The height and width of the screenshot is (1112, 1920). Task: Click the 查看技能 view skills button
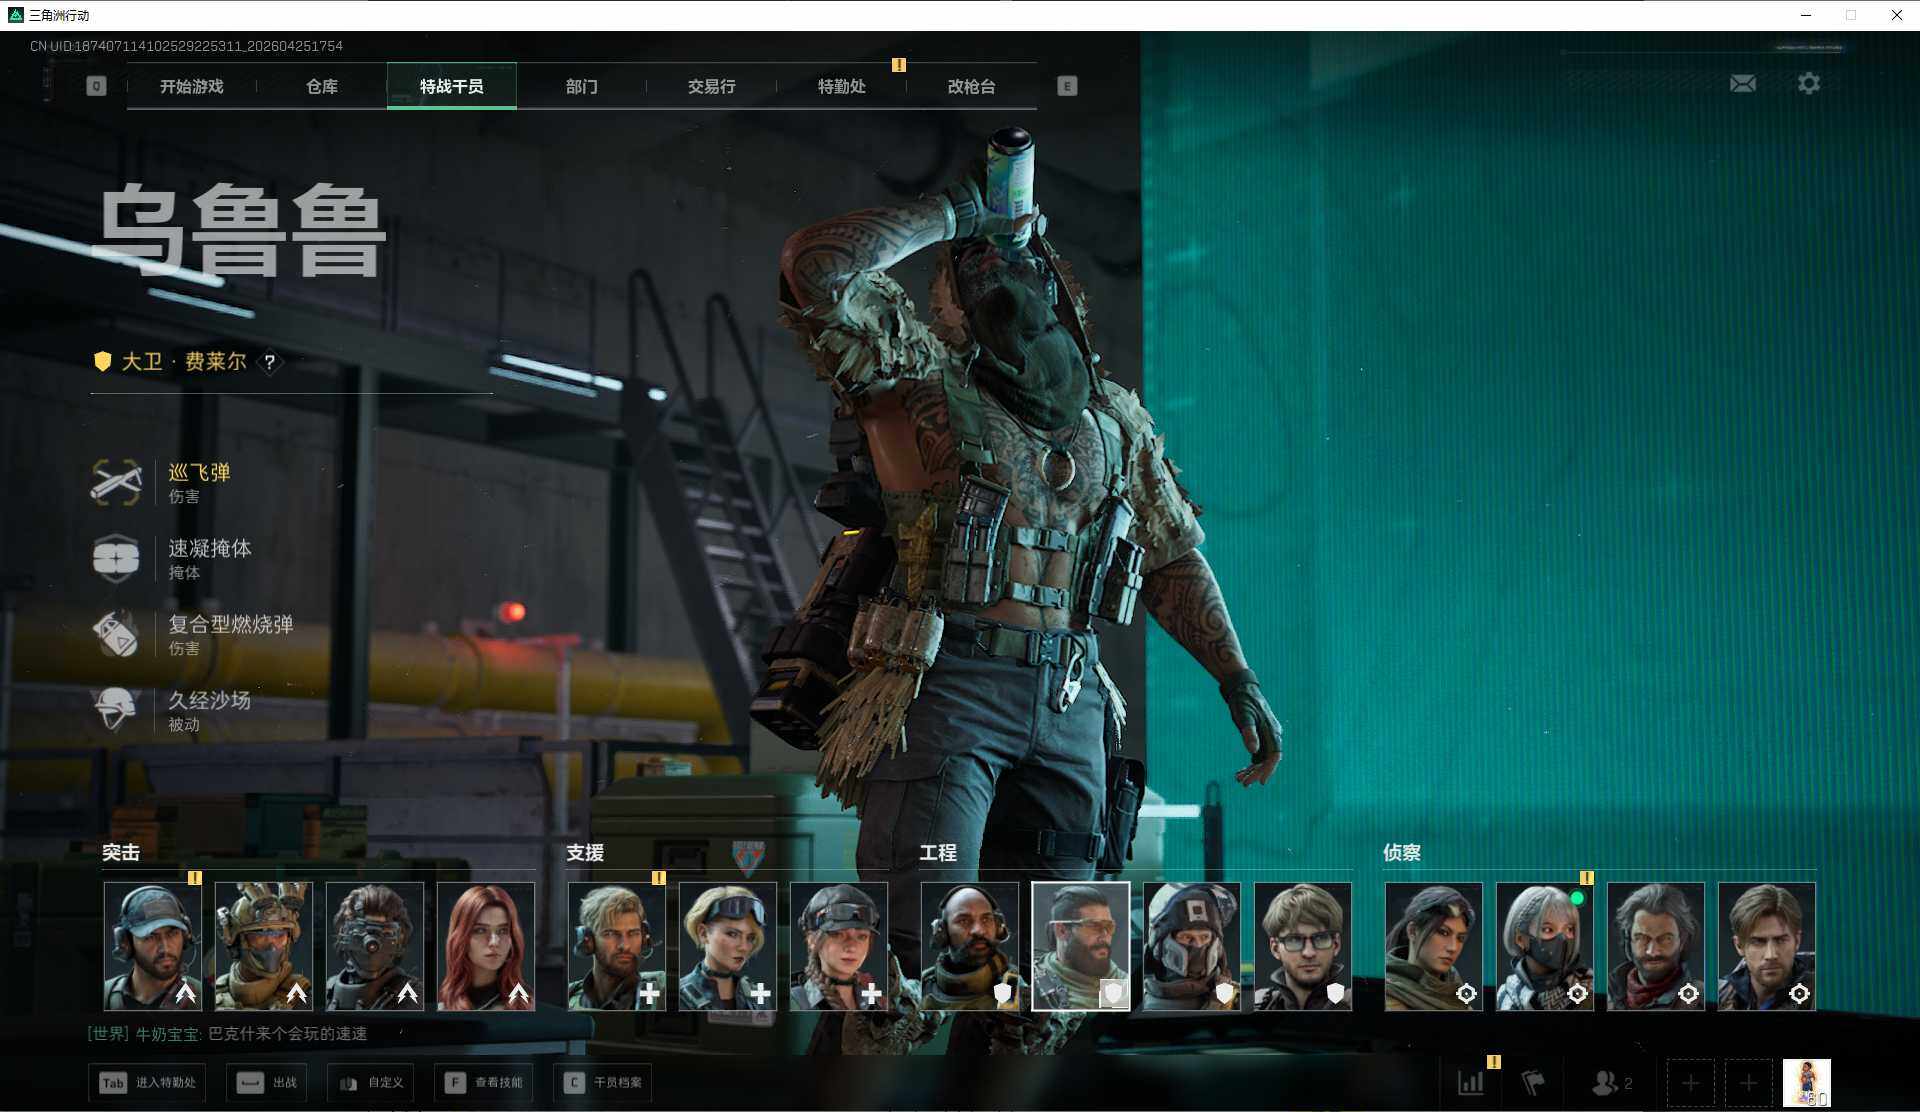coord(484,1082)
